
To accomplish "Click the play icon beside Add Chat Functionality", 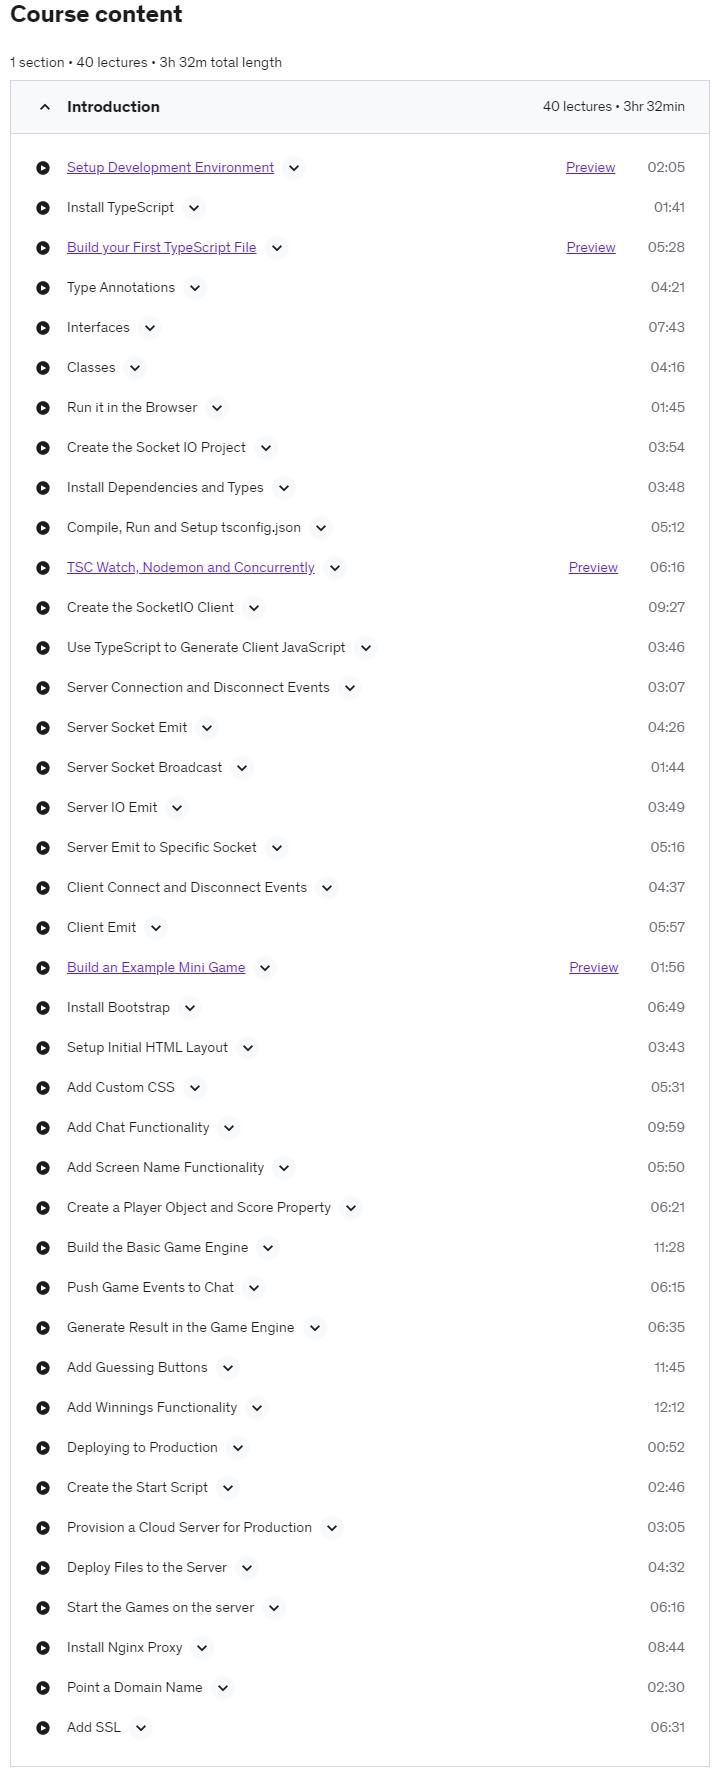I will (x=43, y=1128).
